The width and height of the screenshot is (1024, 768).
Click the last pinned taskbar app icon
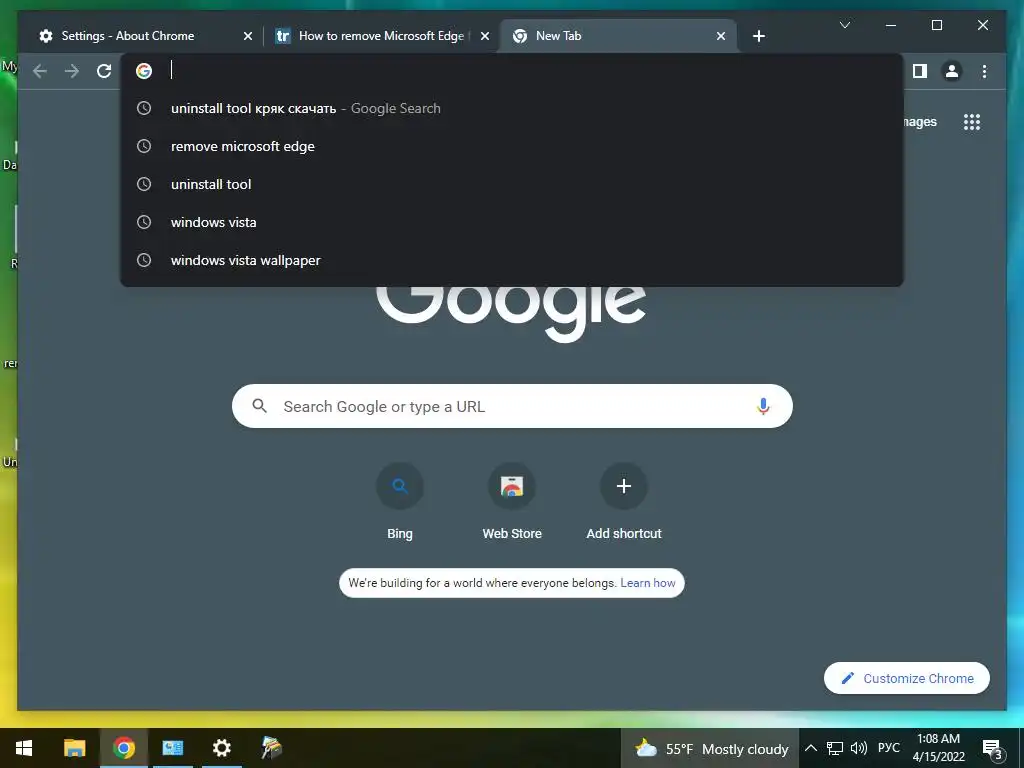tap(271, 748)
